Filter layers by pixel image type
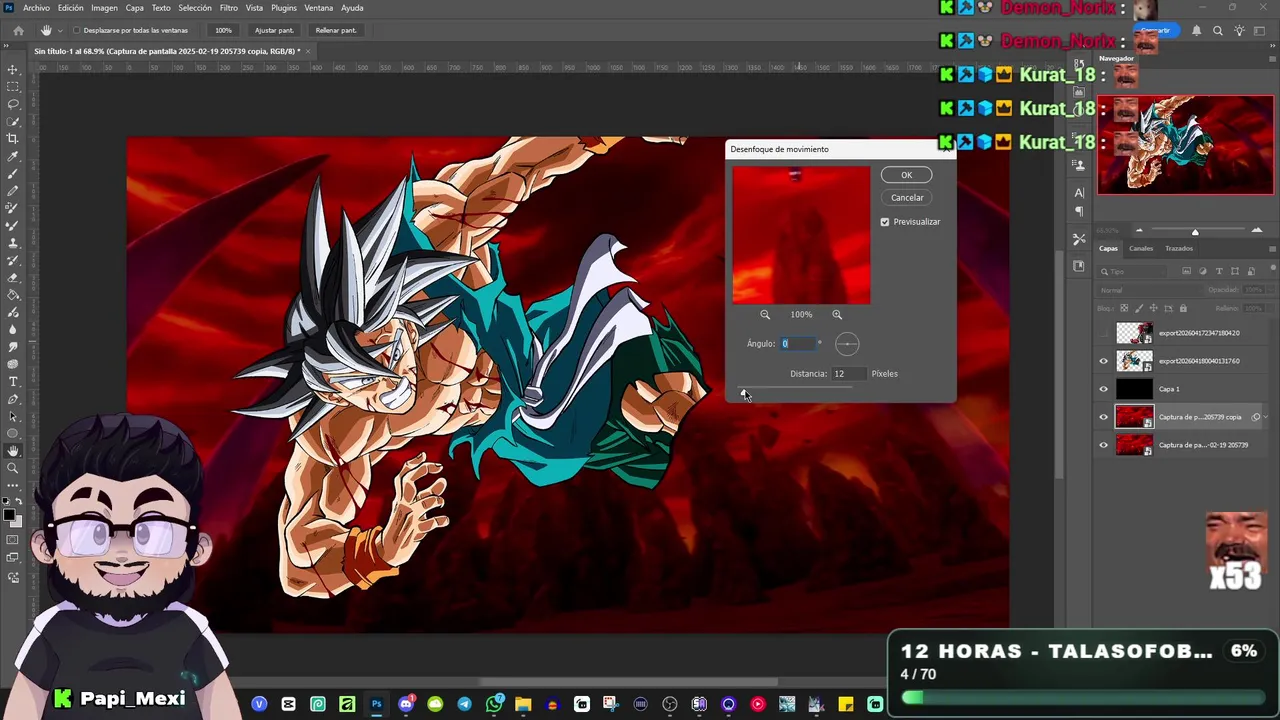The image size is (1280, 720). tap(1187, 271)
